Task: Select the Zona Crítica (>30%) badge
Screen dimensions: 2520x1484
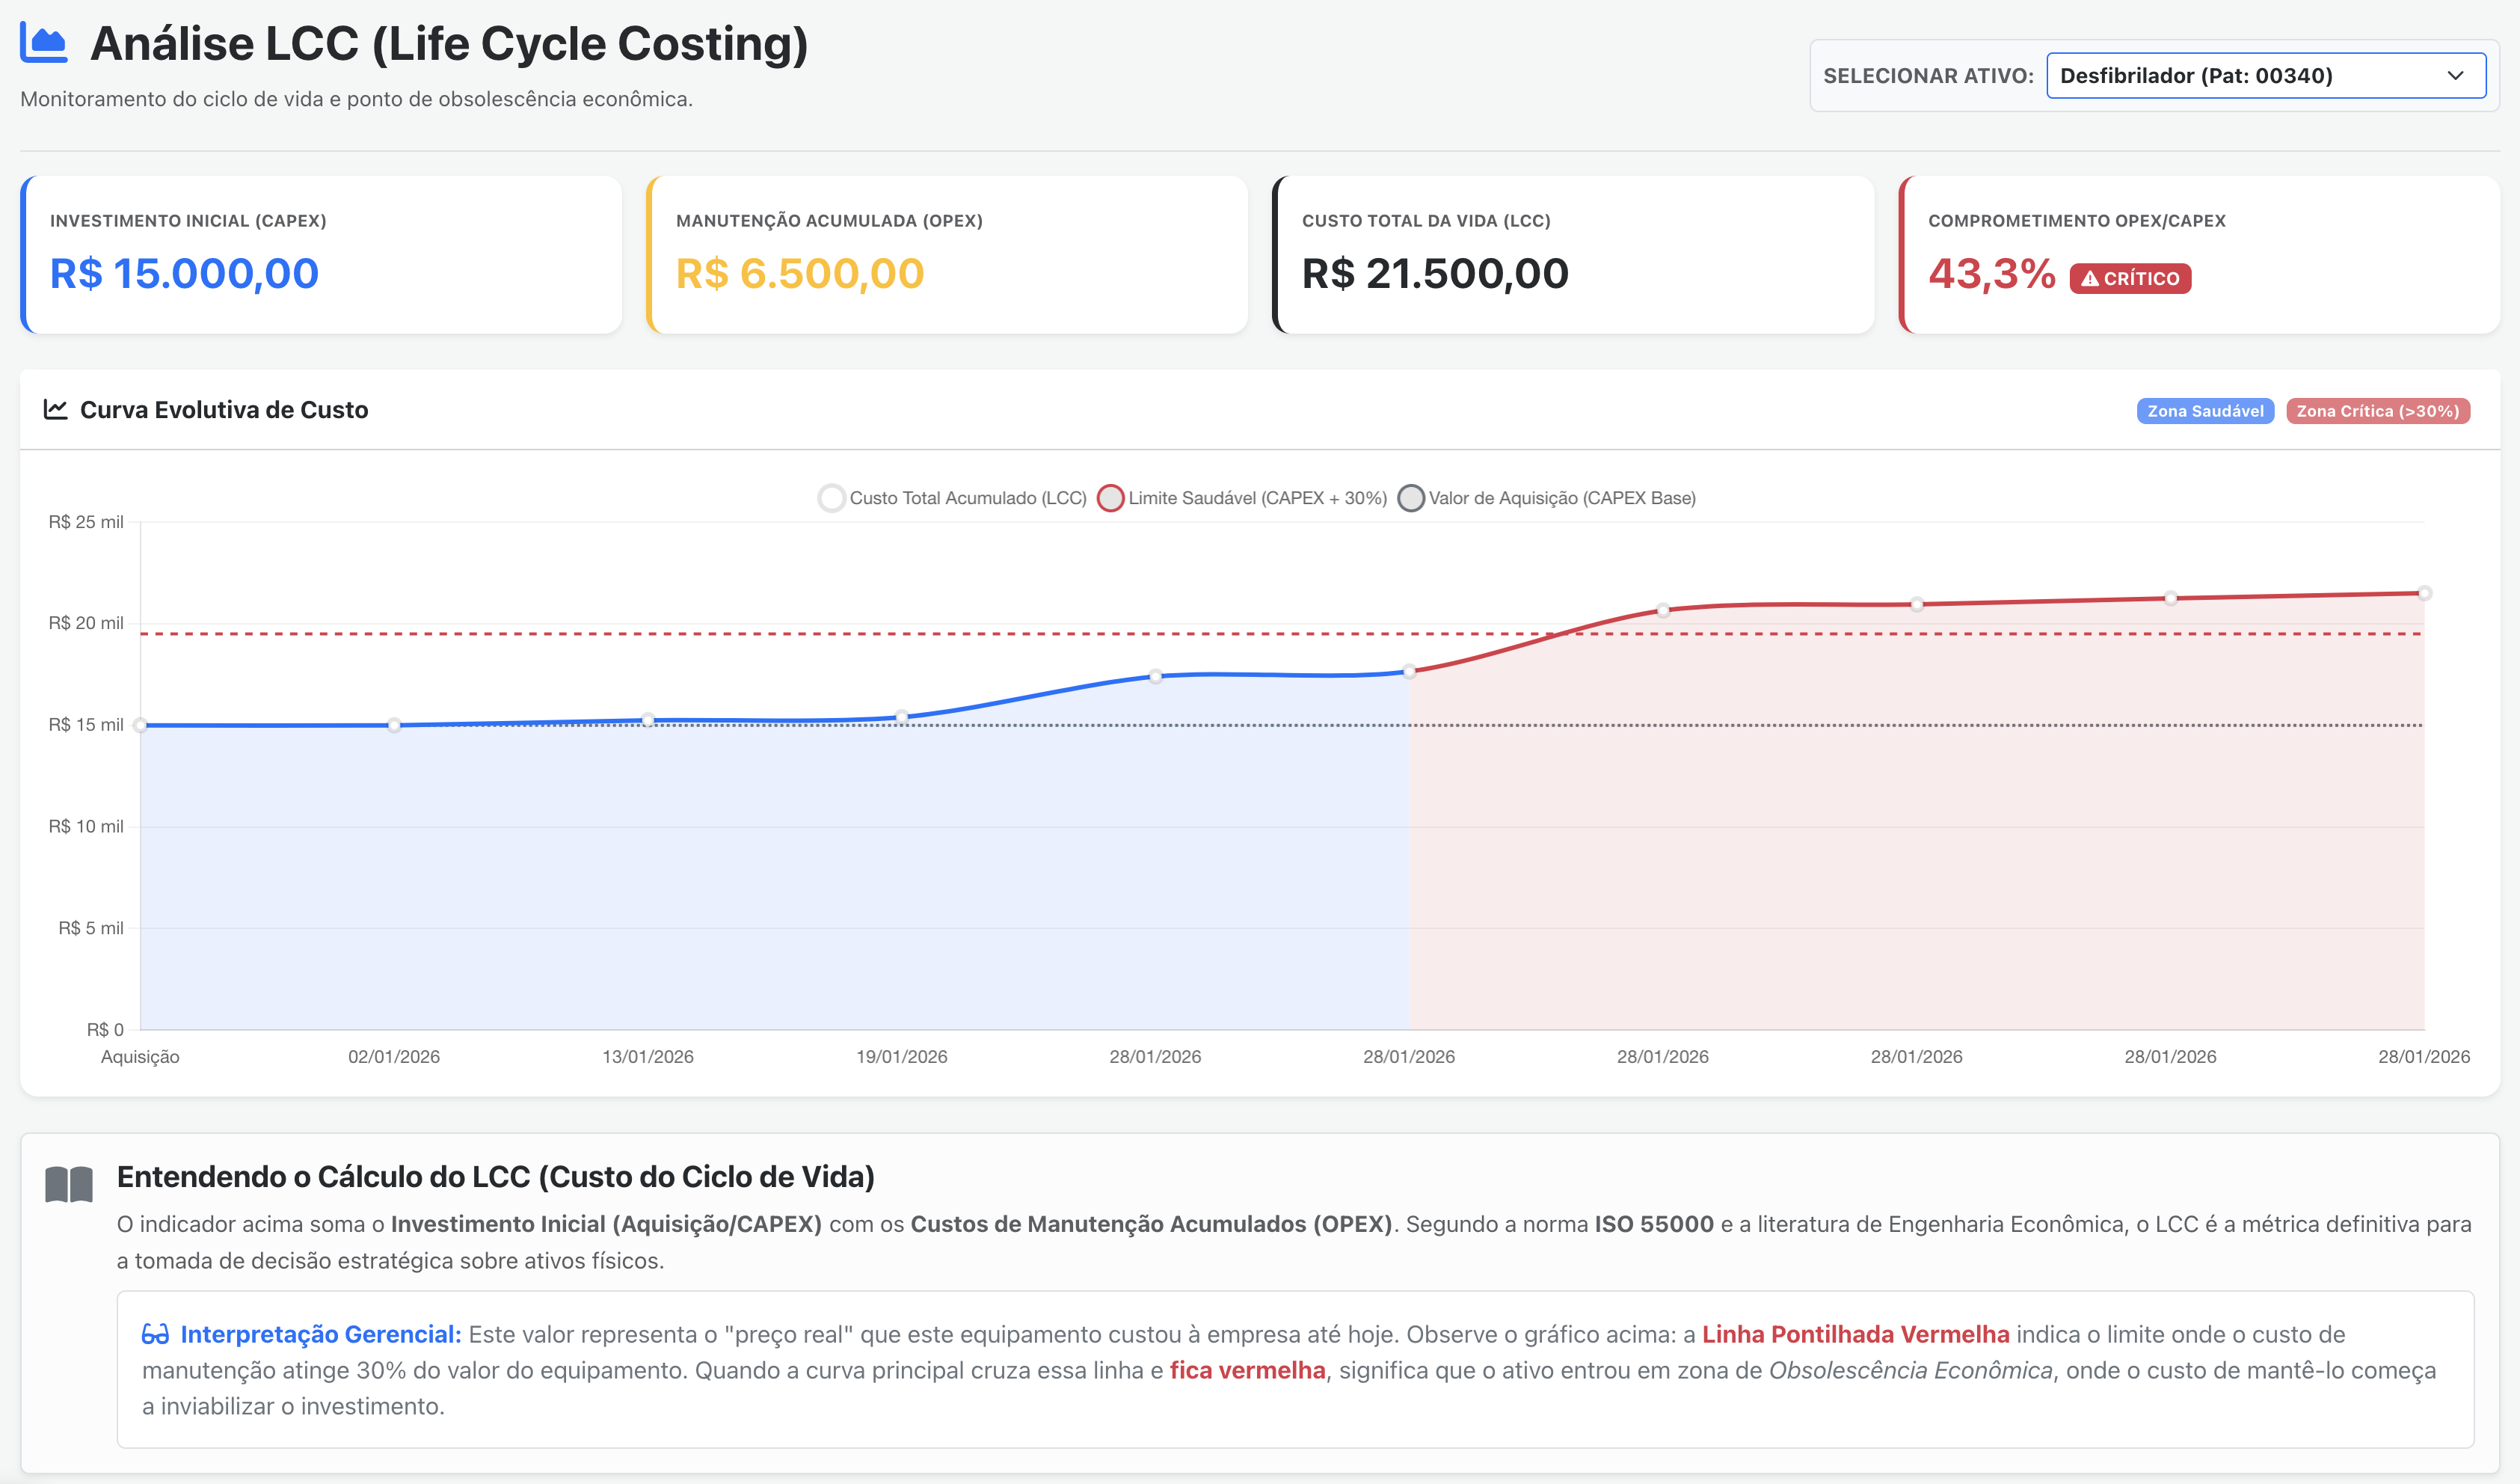Action: tap(2378, 410)
